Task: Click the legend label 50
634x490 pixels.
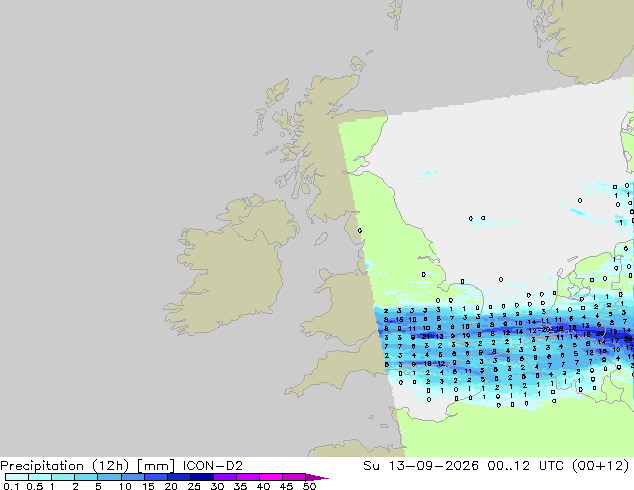Action: 309,486
